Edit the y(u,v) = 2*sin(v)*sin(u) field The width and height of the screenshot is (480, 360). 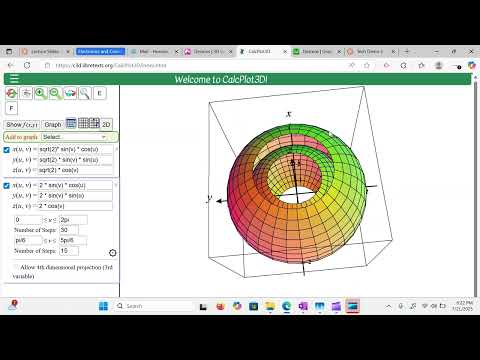(x=75, y=195)
